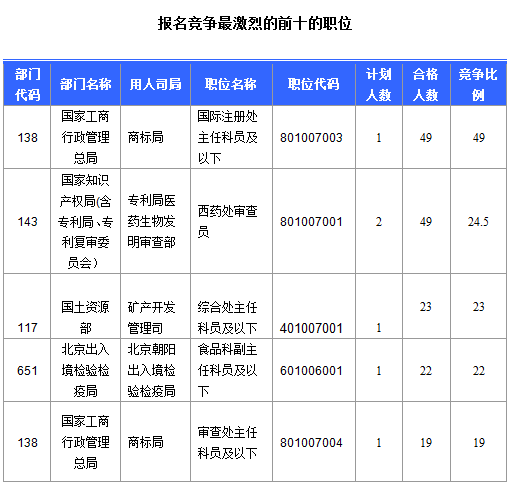
Task: Select the 职位名称 column header
Action: coord(231,84)
